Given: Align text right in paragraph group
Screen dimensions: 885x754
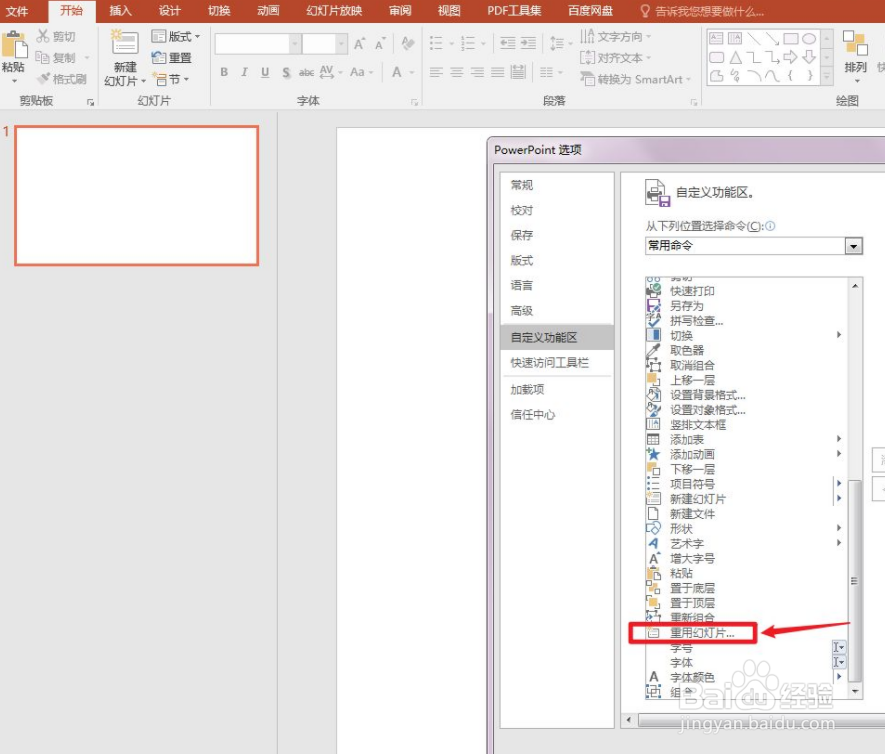Looking at the screenshot, I should [x=477, y=72].
